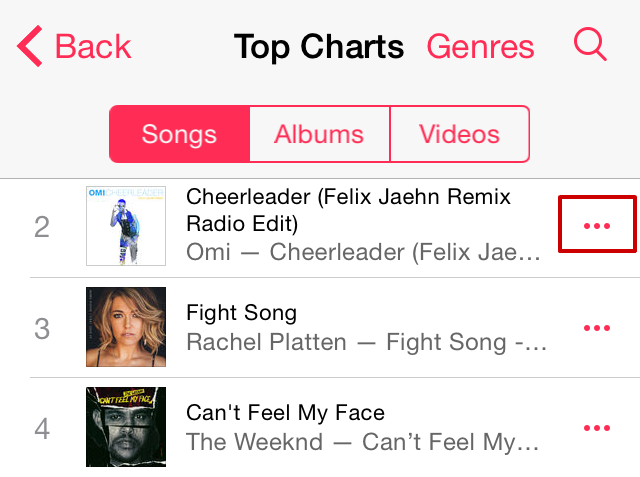
Task: Select chart rank number 3
Action: tap(42, 329)
